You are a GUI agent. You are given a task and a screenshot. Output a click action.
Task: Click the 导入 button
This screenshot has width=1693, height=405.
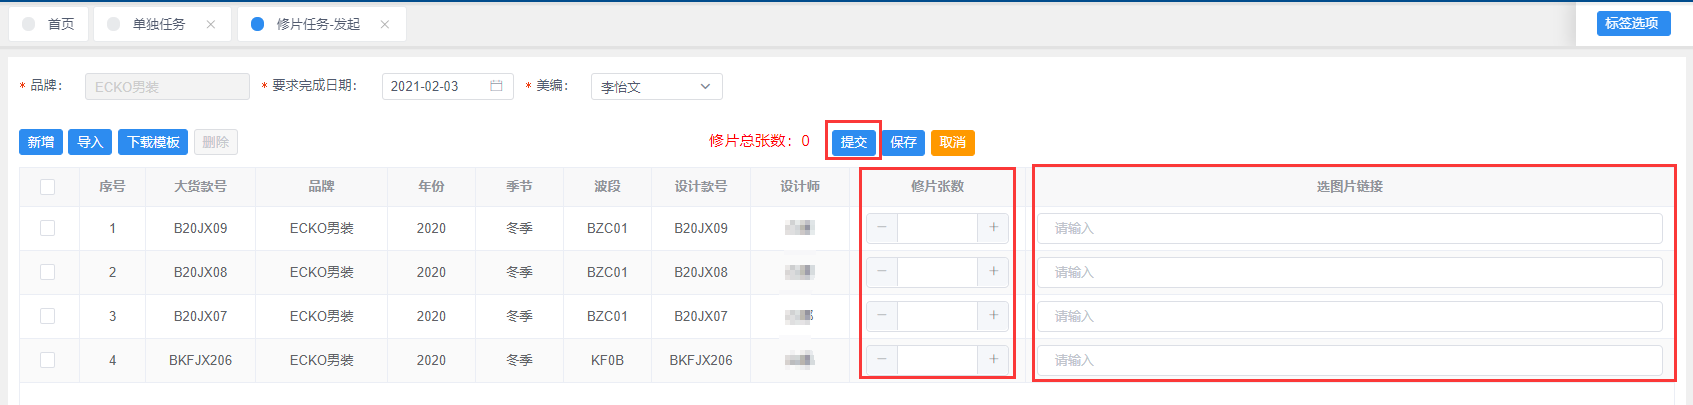click(90, 142)
